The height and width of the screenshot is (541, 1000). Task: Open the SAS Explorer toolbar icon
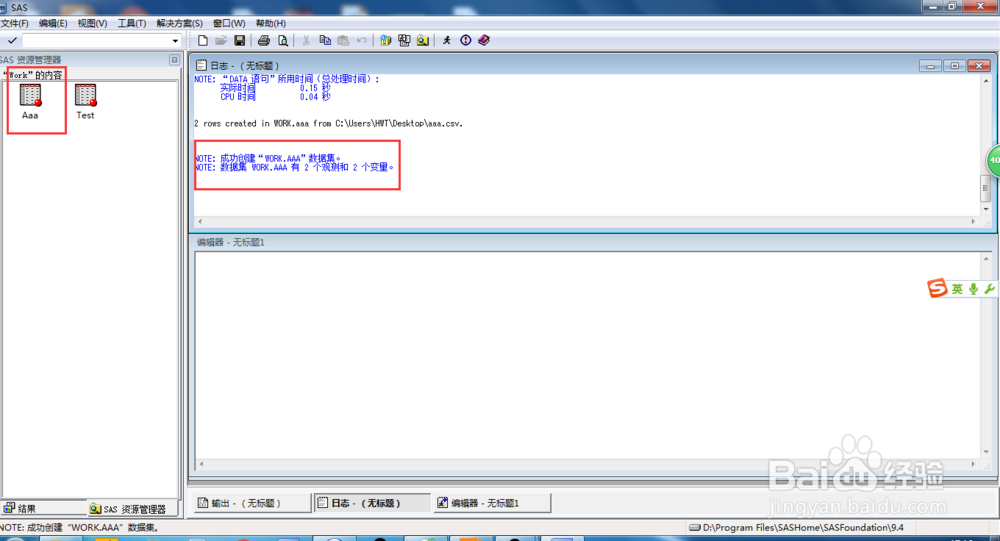click(422, 41)
